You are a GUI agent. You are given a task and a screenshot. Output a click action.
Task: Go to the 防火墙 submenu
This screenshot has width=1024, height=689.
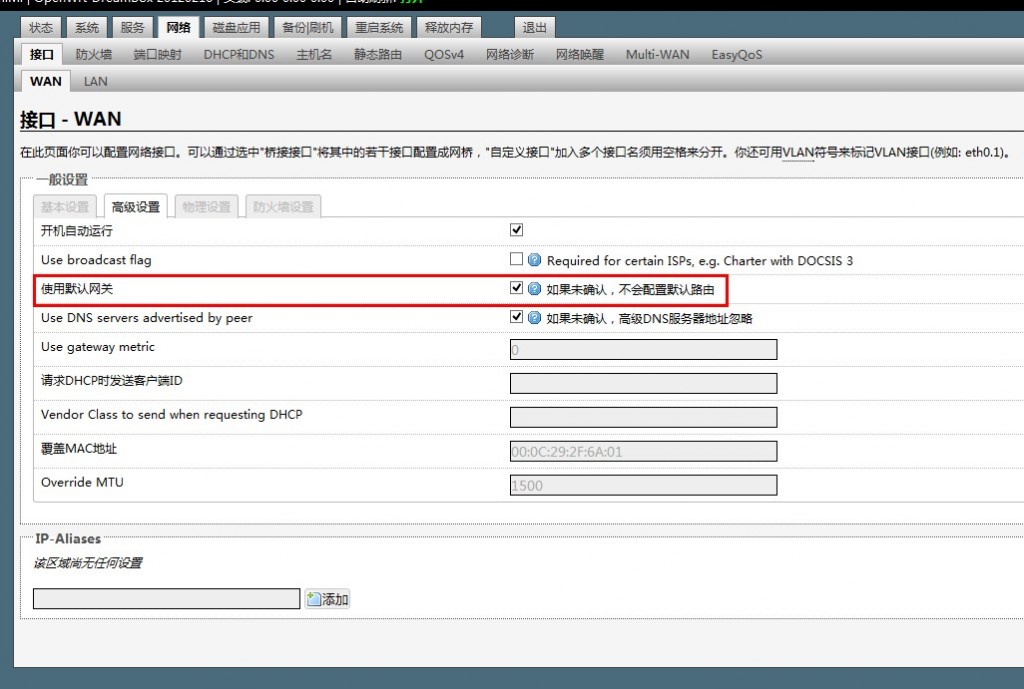pyautogui.click(x=94, y=55)
